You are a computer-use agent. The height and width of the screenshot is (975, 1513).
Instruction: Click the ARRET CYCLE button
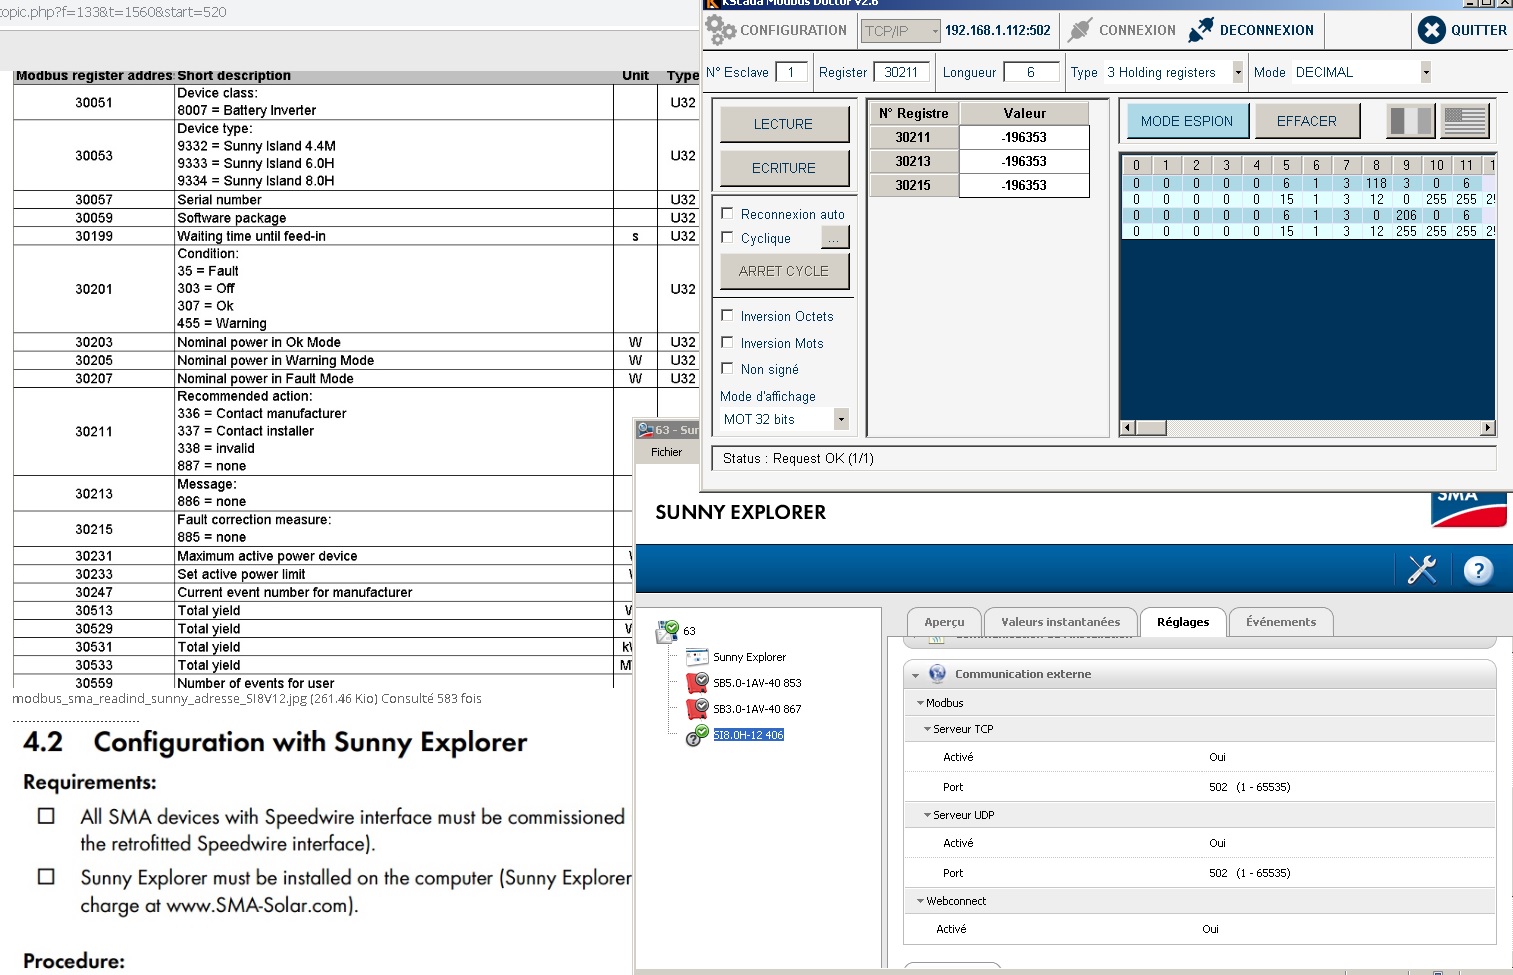pyautogui.click(x=784, y=271)
